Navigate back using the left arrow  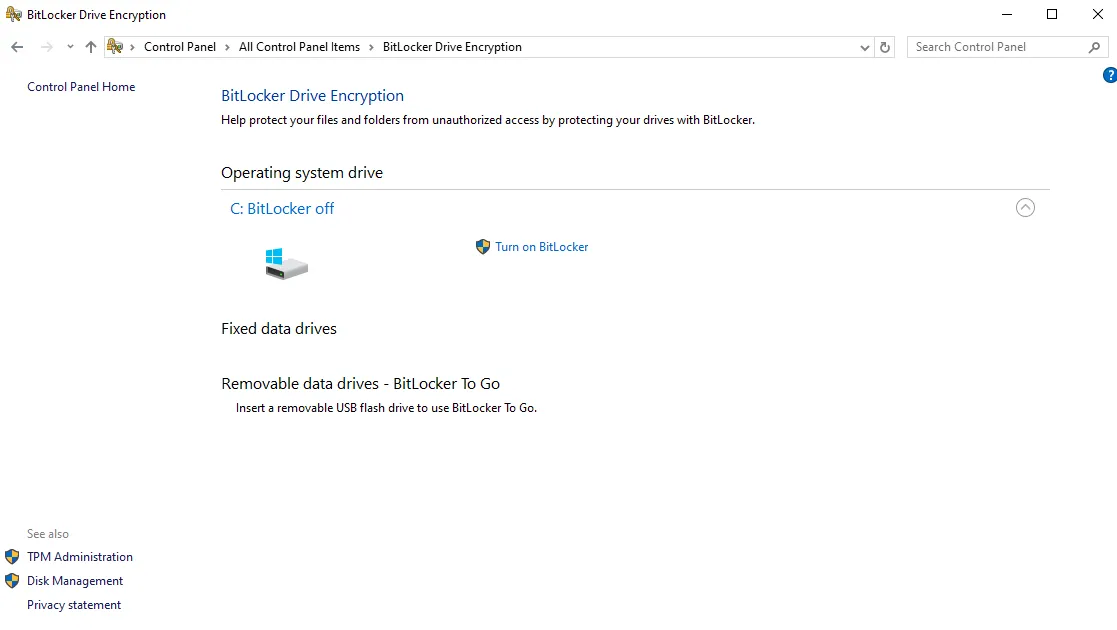click(x=16, y=46)
